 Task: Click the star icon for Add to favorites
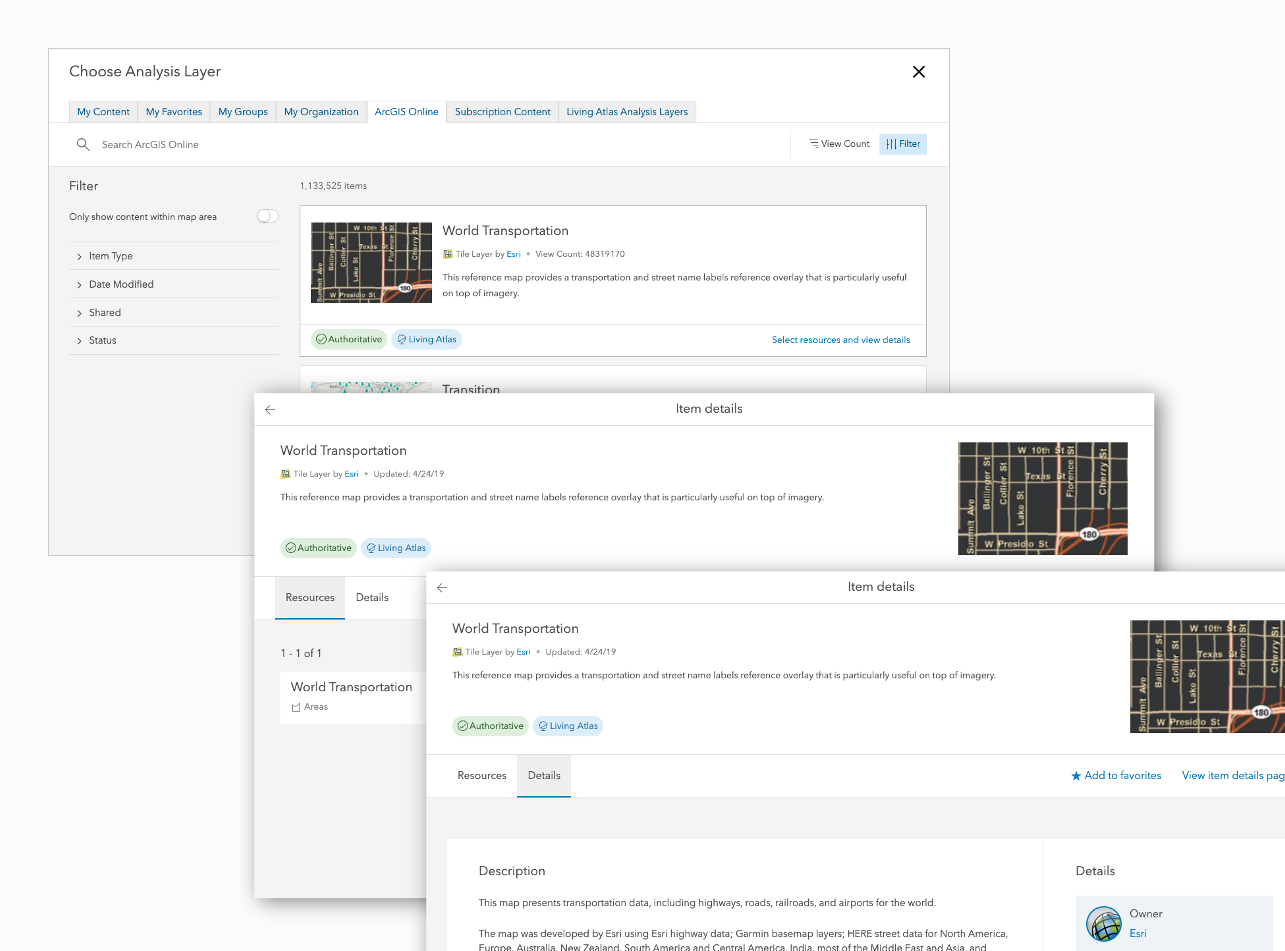point(1076,776)
